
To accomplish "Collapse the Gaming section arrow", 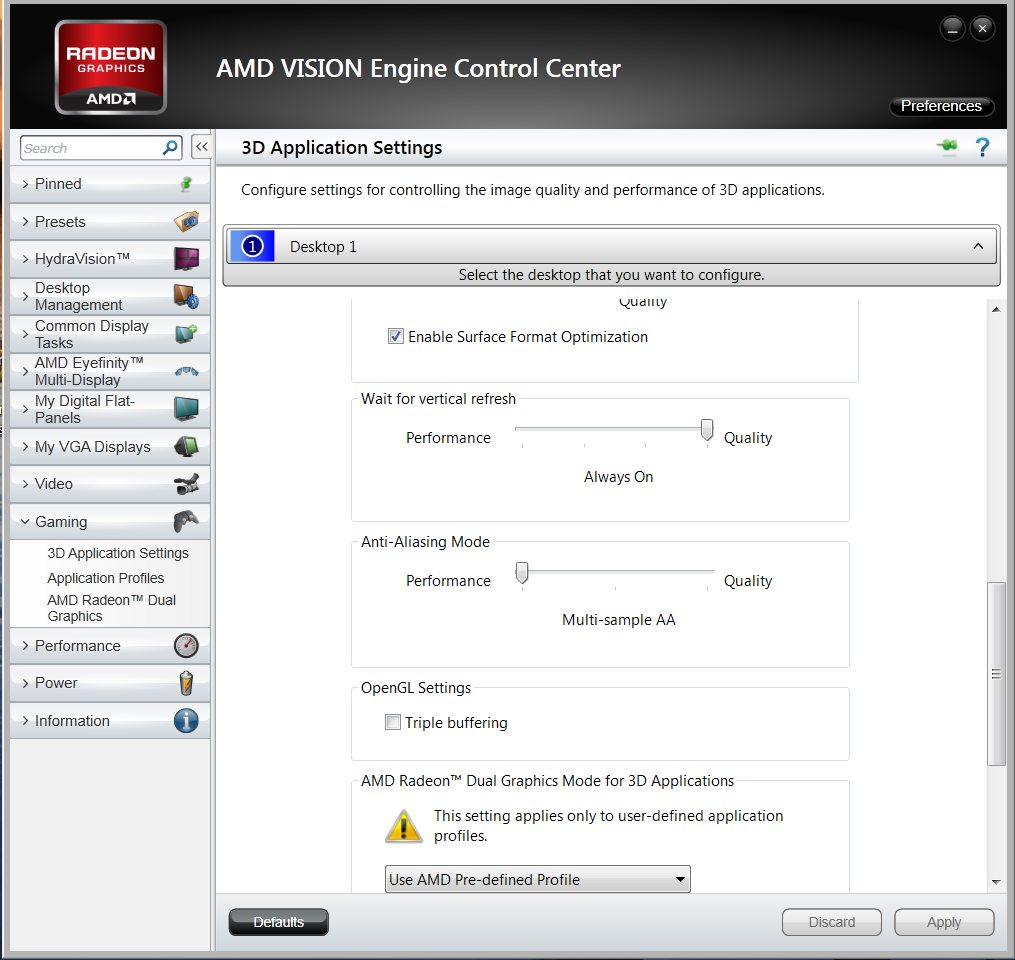I will click(x=26, y=522).
